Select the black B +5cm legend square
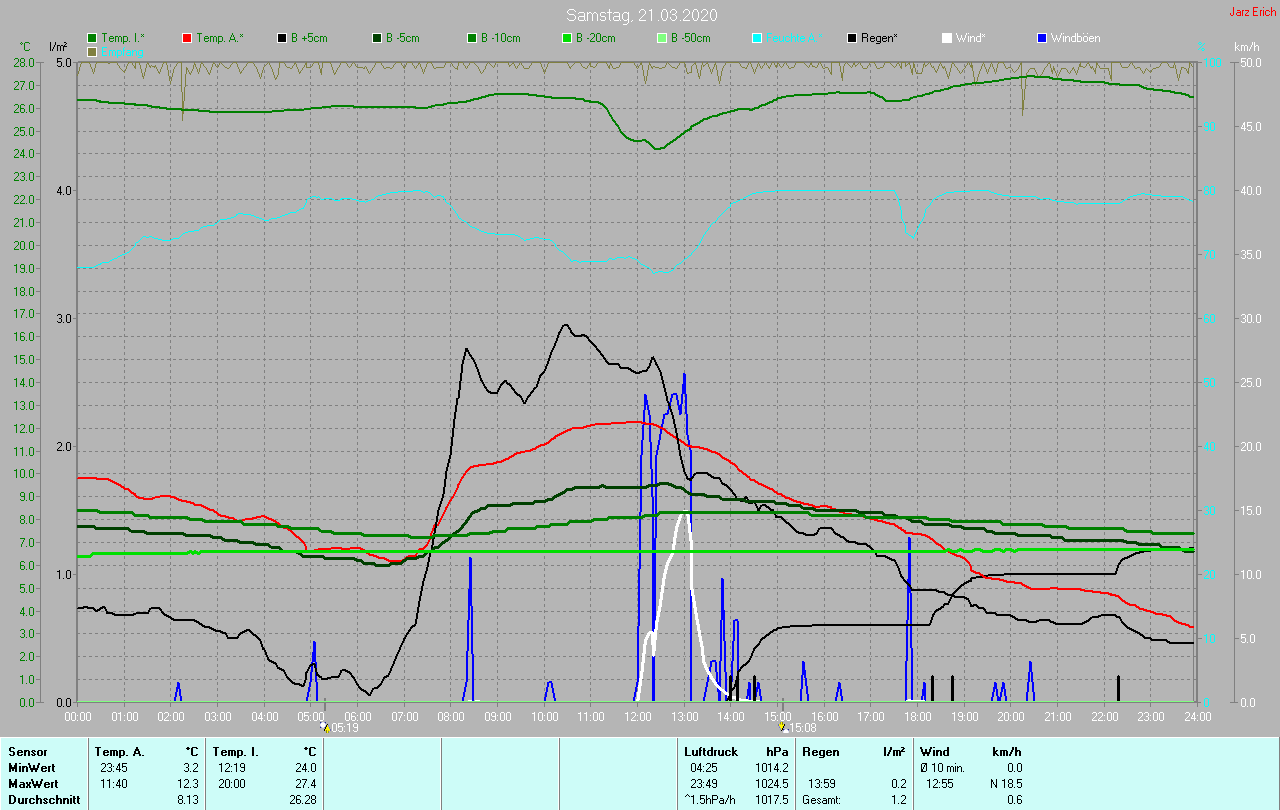Viewport: 1280px width, 810px height. tap(282, 38)
